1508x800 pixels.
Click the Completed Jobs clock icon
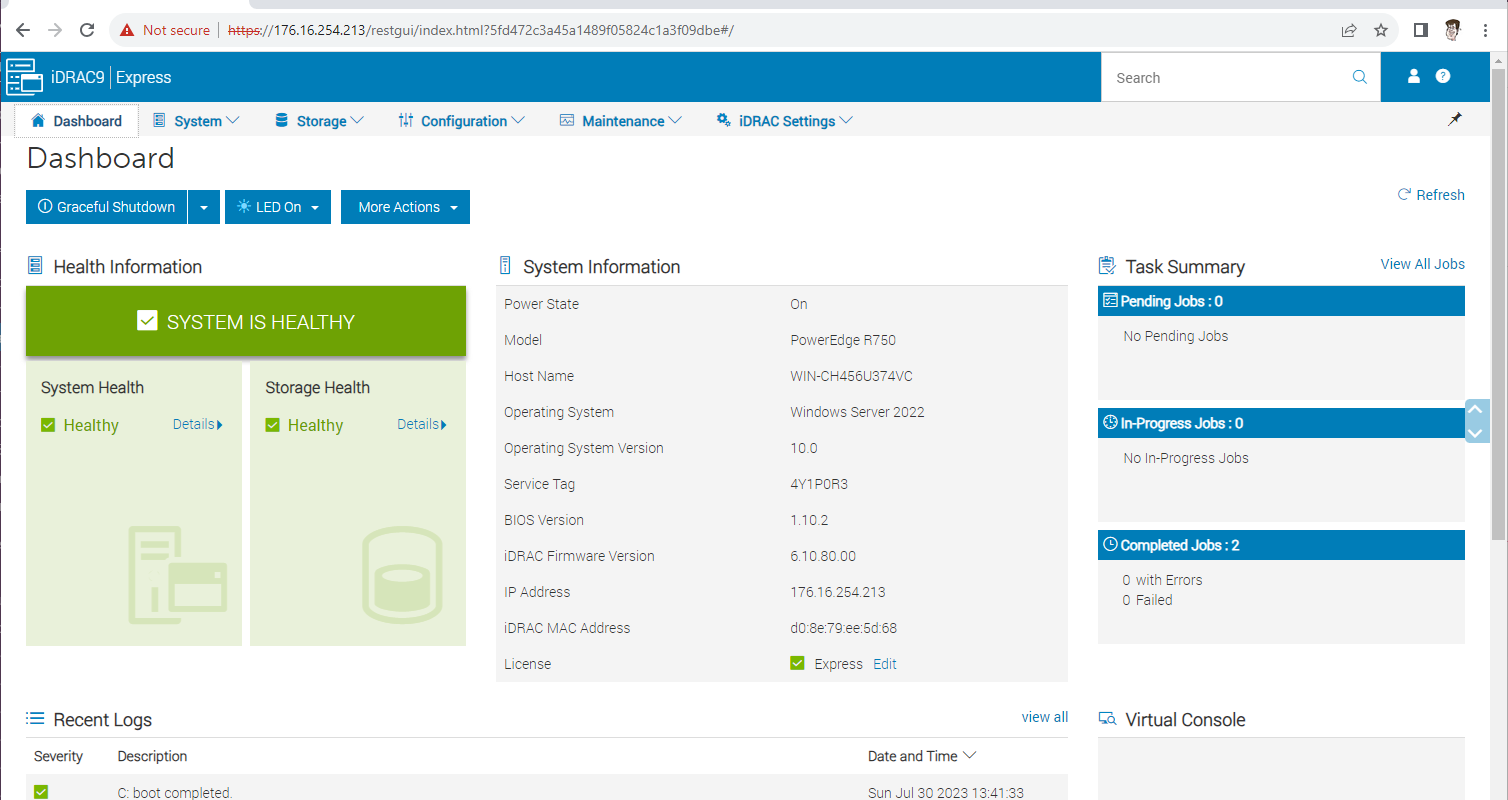point(1109,544)
